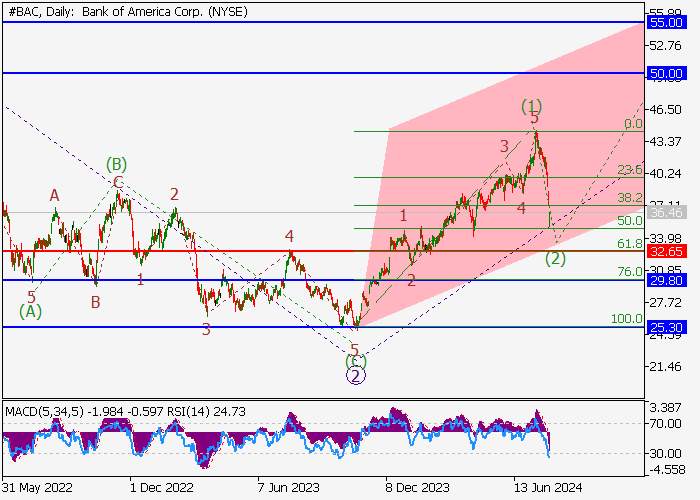Click the 40.24 price axis value
700x500 pixels.
666,173
